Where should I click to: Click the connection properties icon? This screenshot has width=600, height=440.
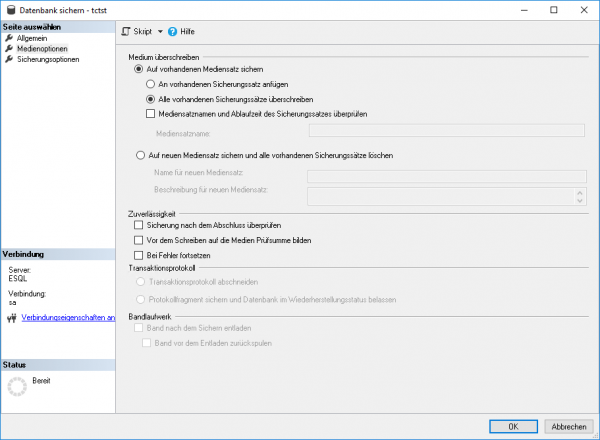tap(11, 318)
